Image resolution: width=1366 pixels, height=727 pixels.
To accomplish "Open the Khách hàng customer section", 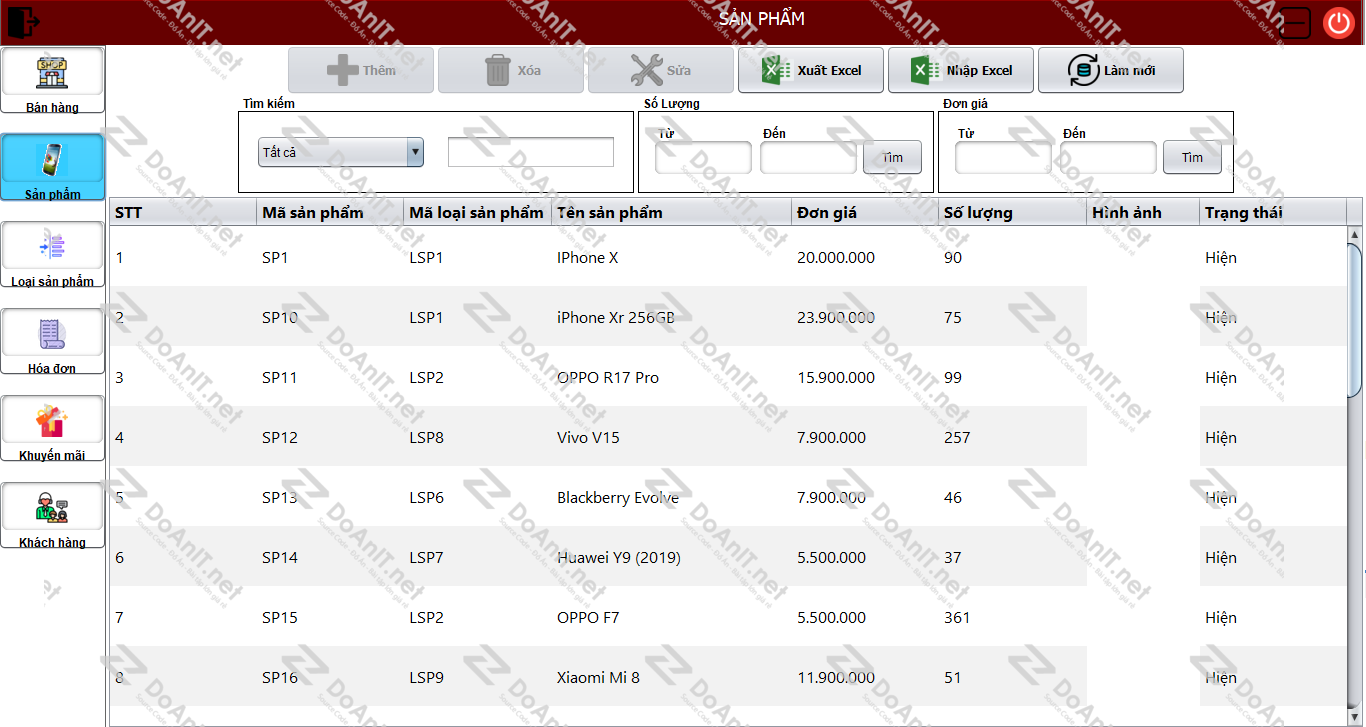I will tap(52, 516).
